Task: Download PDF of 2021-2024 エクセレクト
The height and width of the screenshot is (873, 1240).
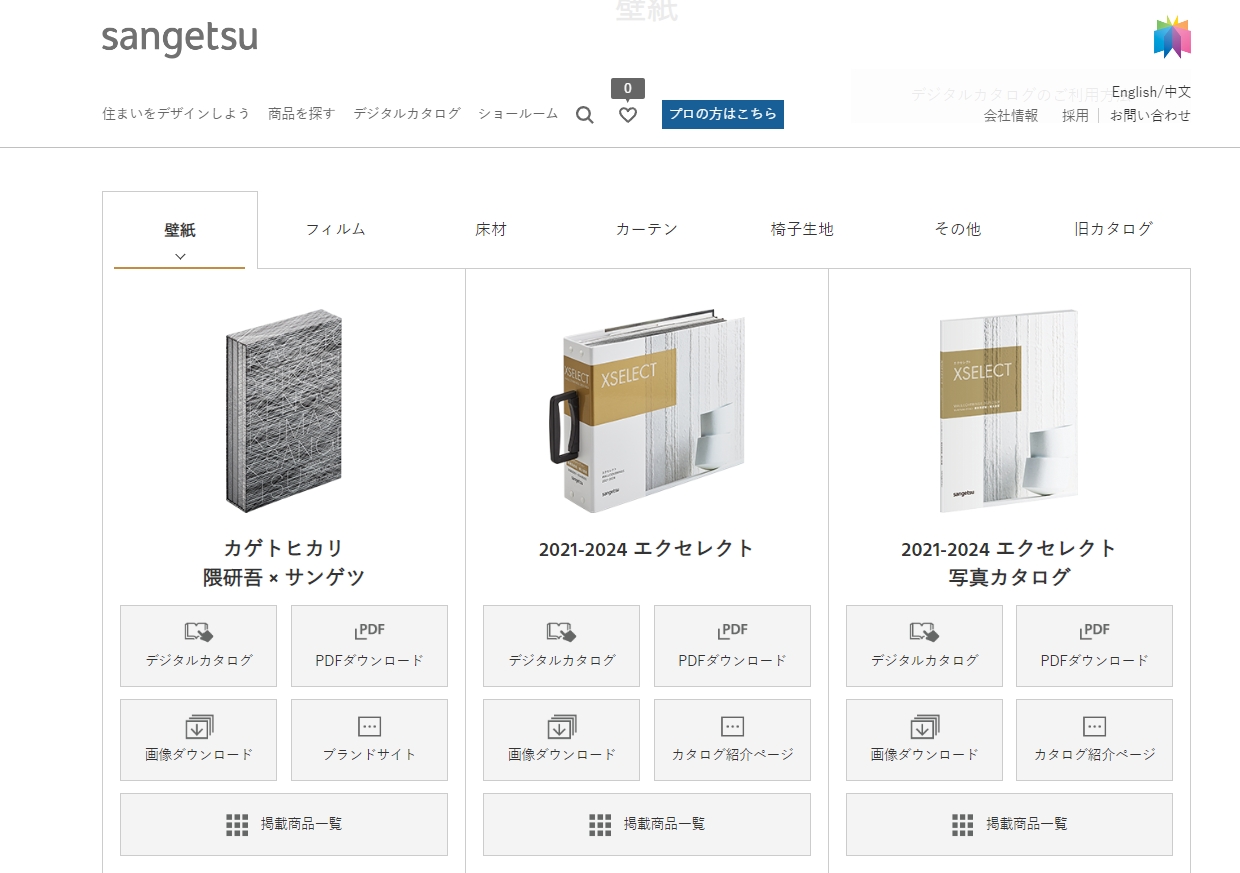Action: tap(733, 646)
